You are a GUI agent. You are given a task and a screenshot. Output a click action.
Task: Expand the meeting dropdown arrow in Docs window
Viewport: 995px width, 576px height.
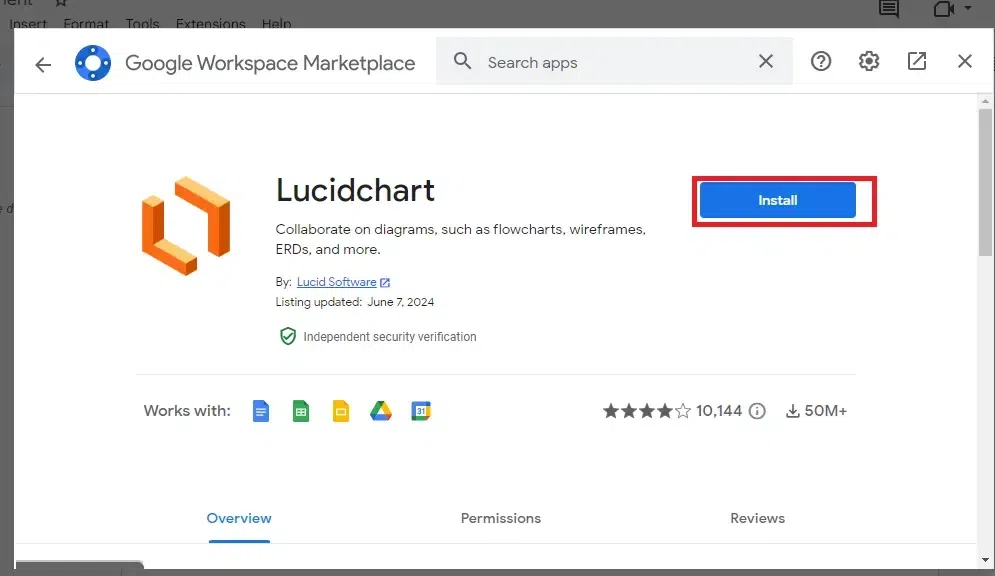coord(968,8)
